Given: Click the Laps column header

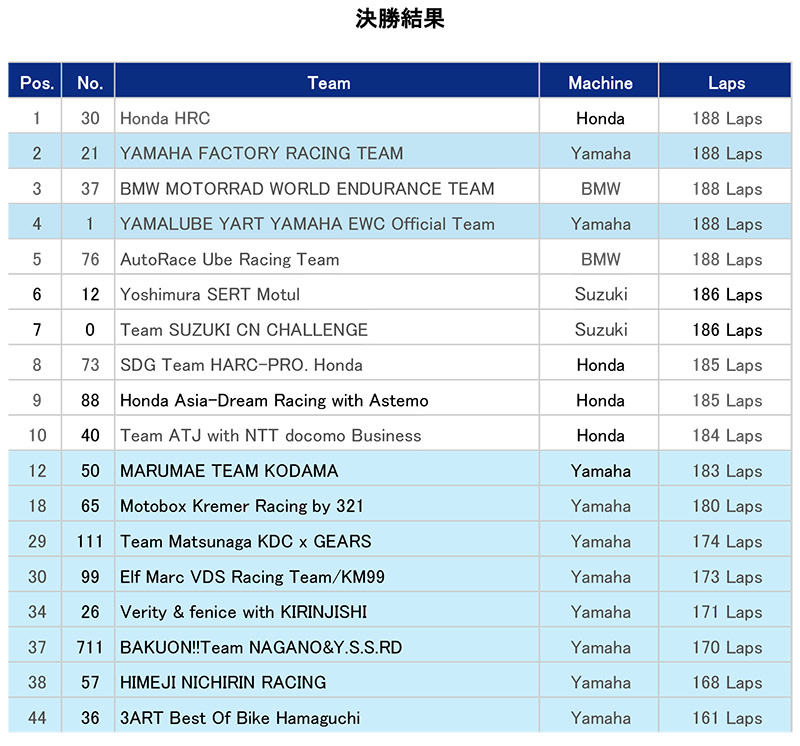Looking at the screenshot, I should pos(725,81).
